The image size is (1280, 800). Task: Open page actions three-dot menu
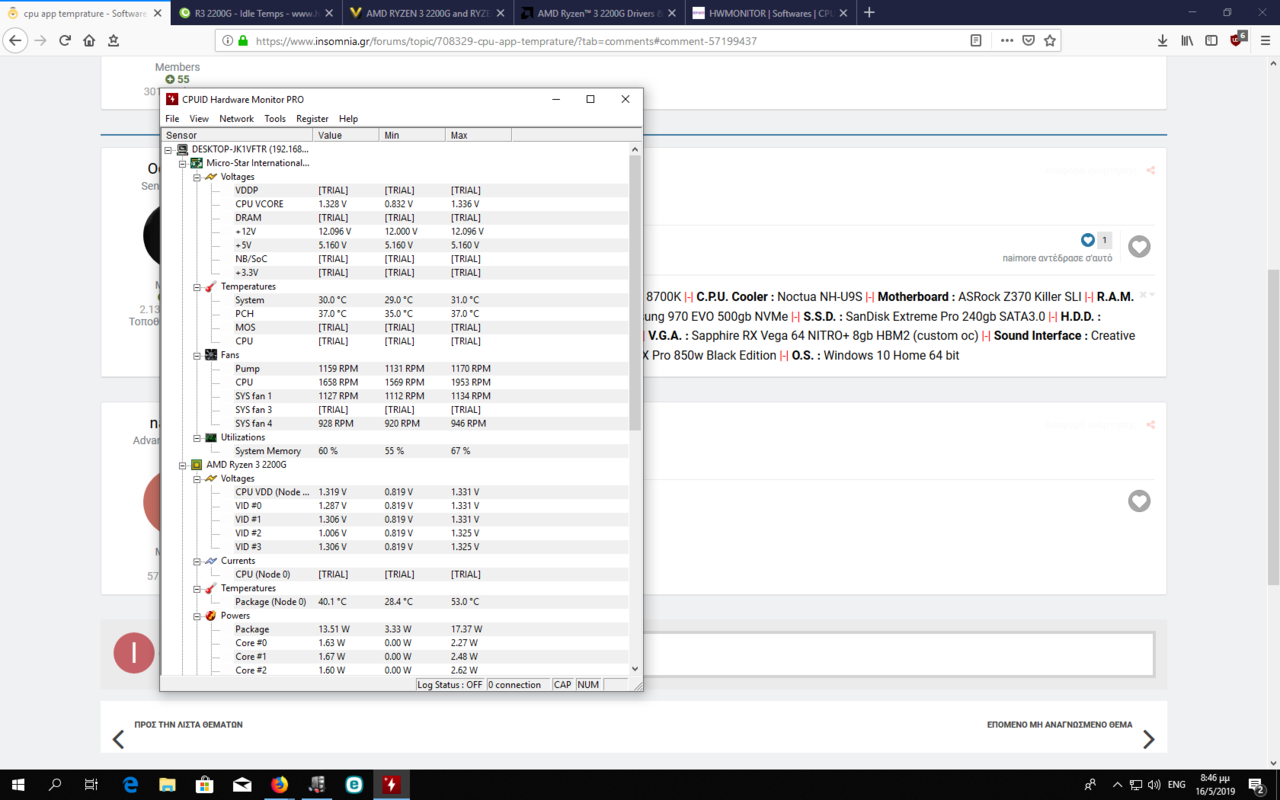[1006, 41]
